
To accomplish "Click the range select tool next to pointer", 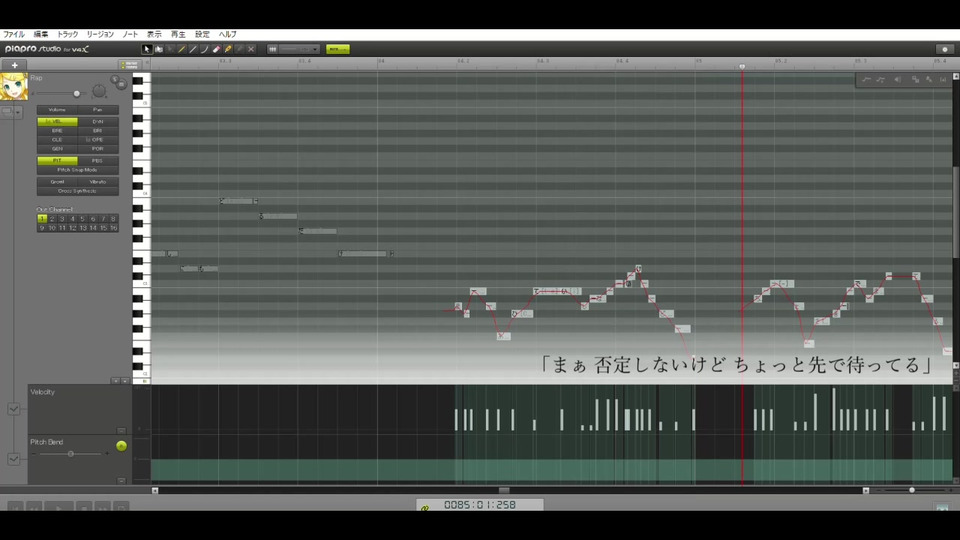I will (159, 49).
